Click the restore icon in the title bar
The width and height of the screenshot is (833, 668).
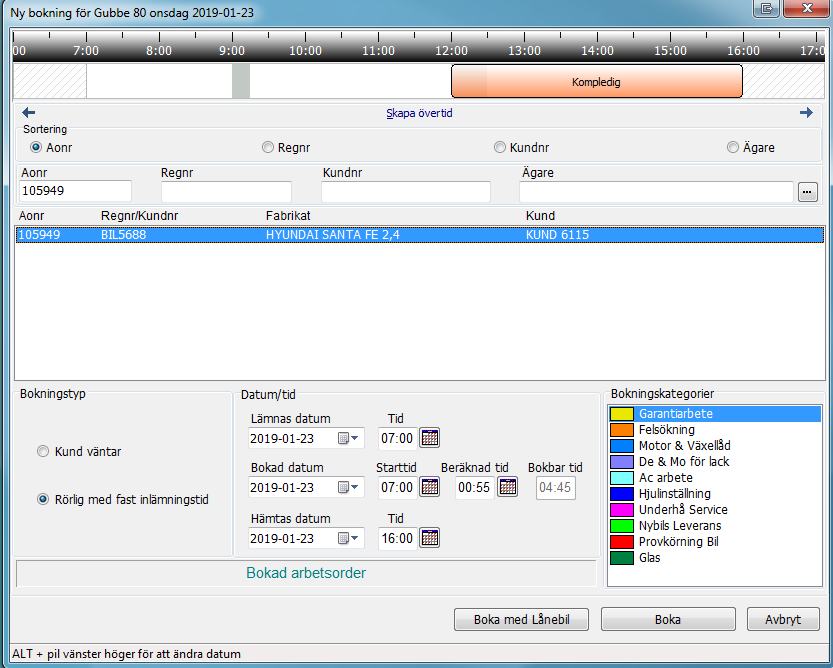pyautogui.click(x=769, y=9)
